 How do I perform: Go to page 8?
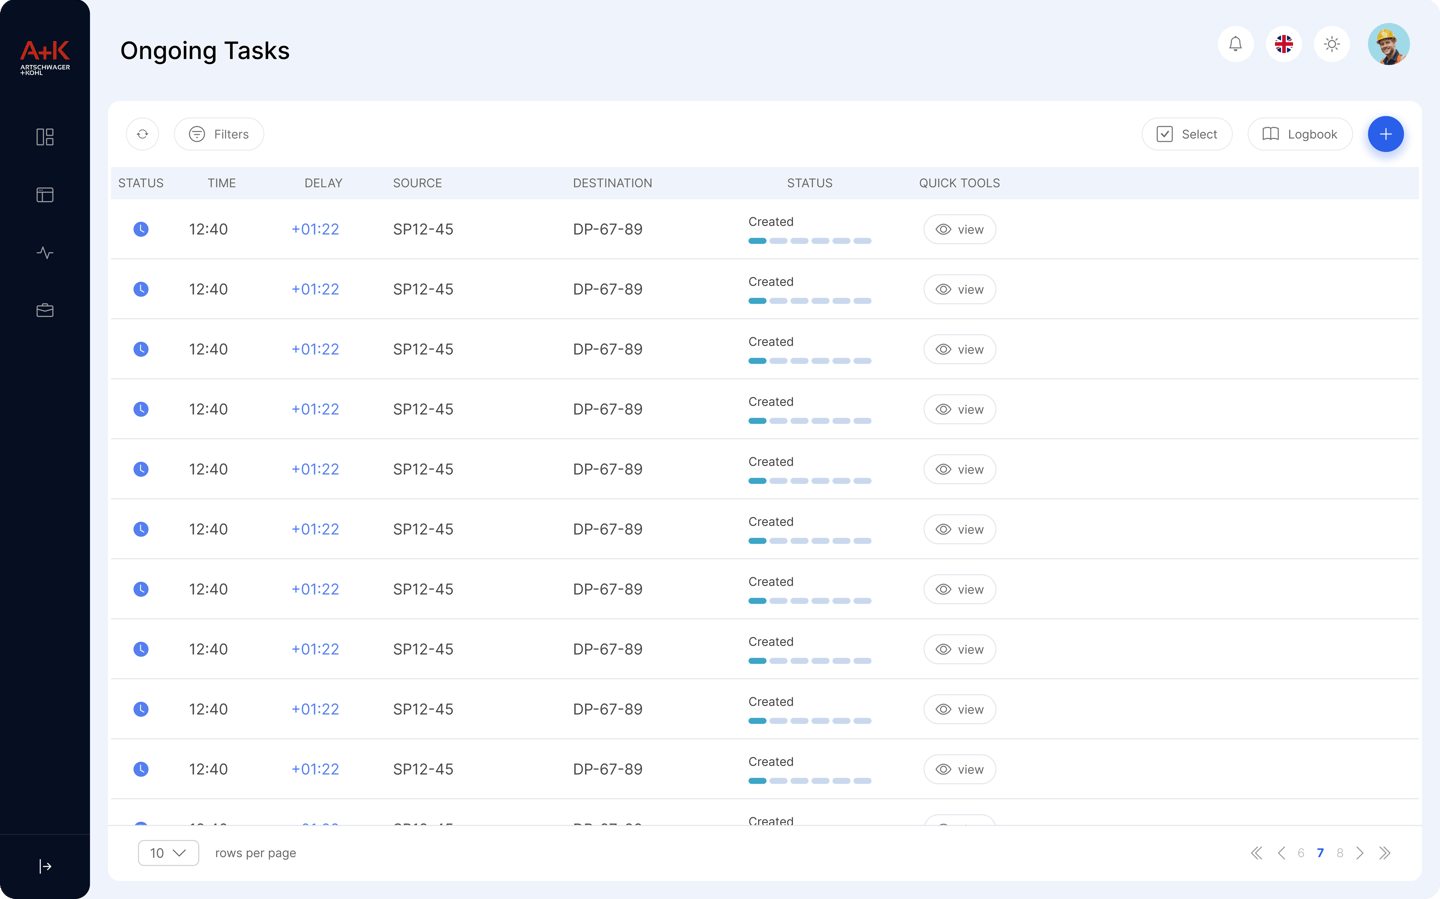[x=1340, y=853]
